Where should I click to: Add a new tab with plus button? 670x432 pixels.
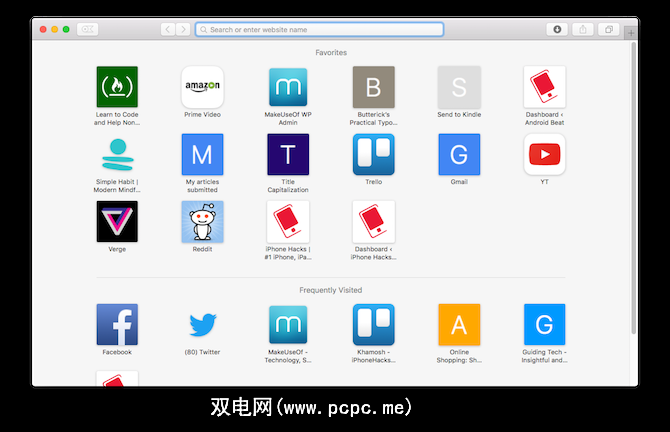pyautogui.click(x=631, y=33)
